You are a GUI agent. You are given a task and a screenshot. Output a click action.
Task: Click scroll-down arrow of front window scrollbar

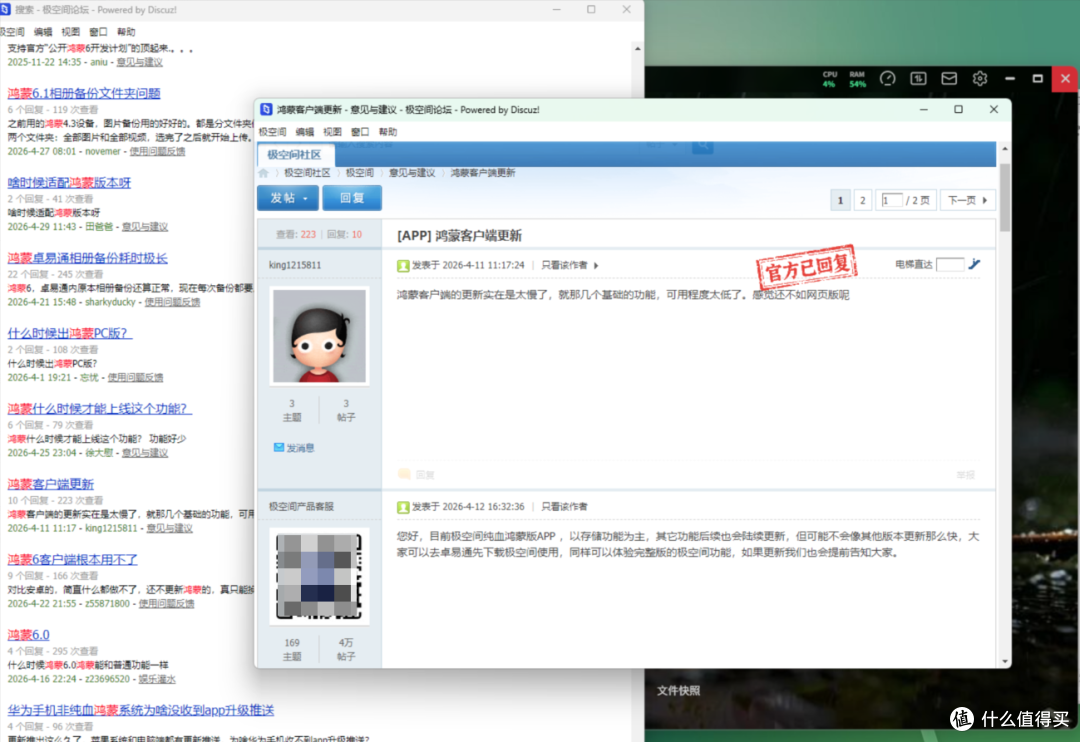[x=1005, y=661]
